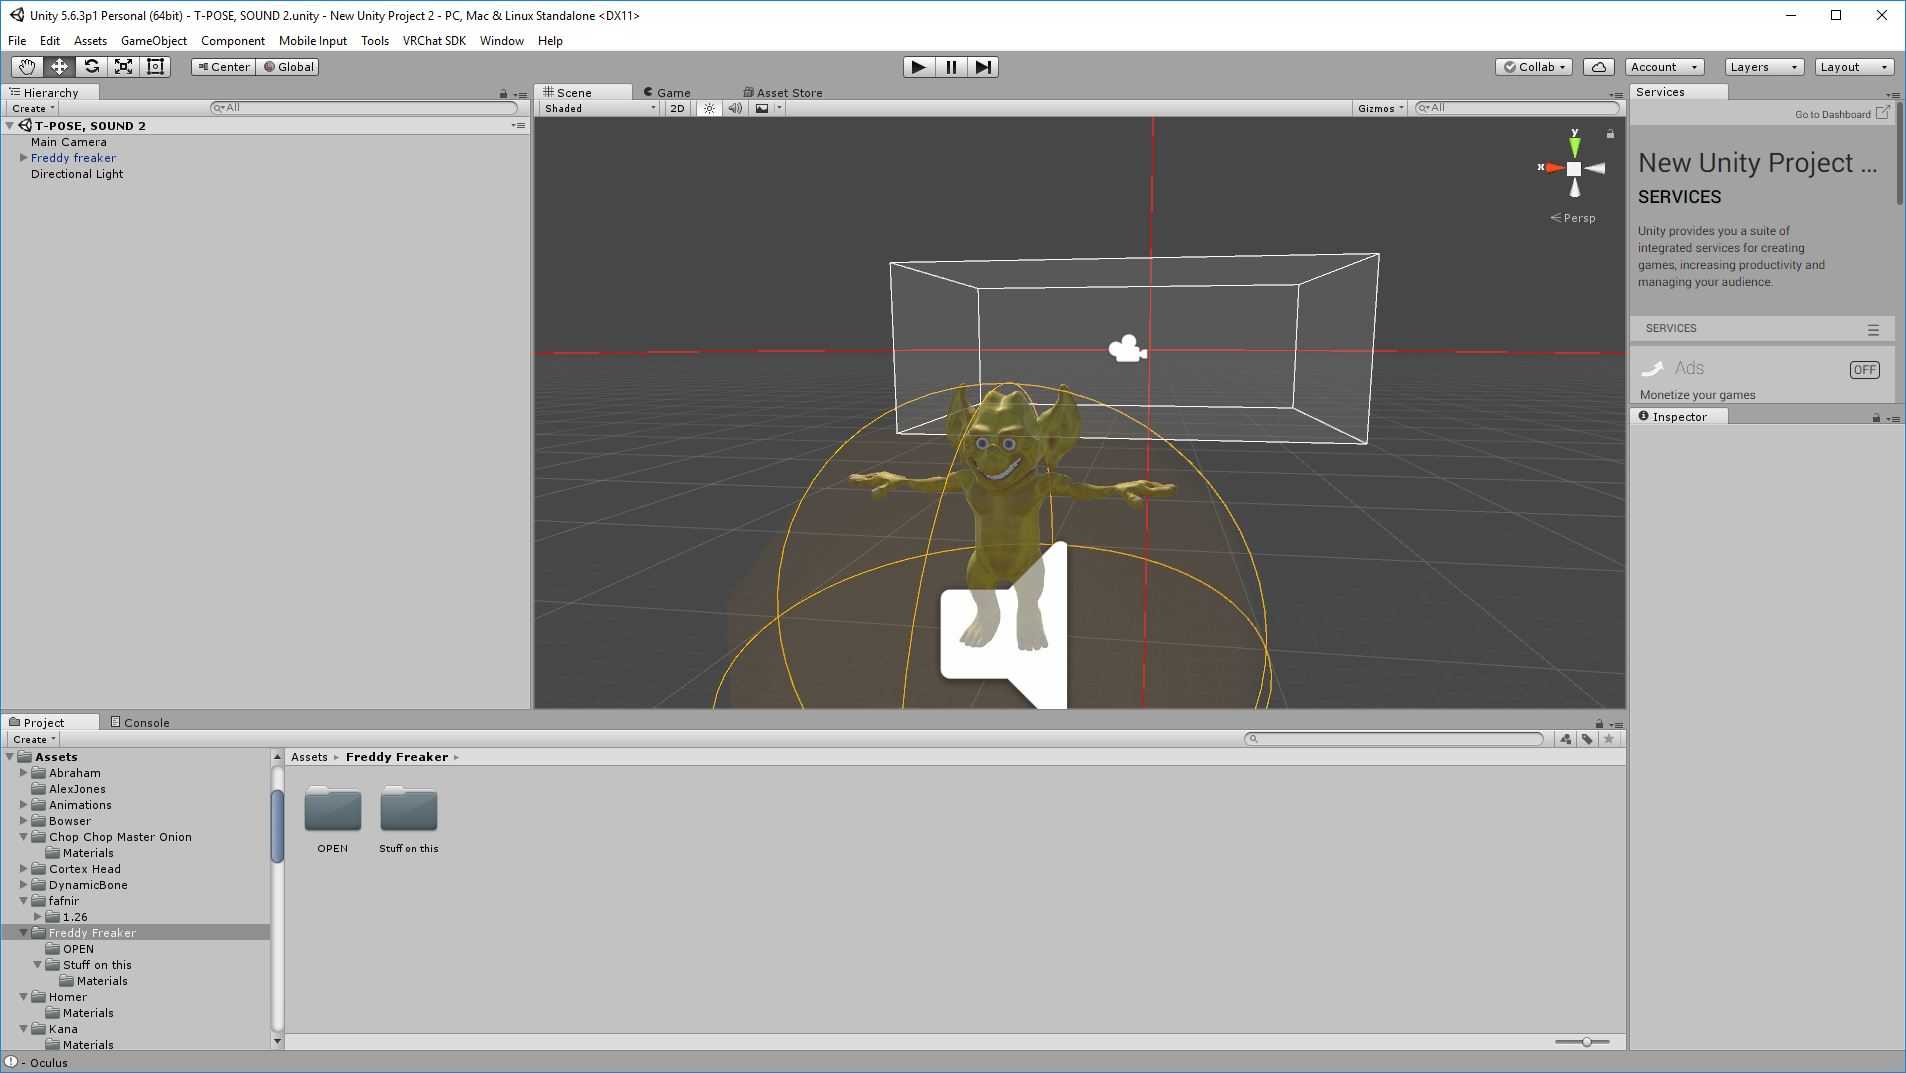The image size is (1906, 1073).
Task: Open the Gizmos dropdown
Action: point(1380,108)
